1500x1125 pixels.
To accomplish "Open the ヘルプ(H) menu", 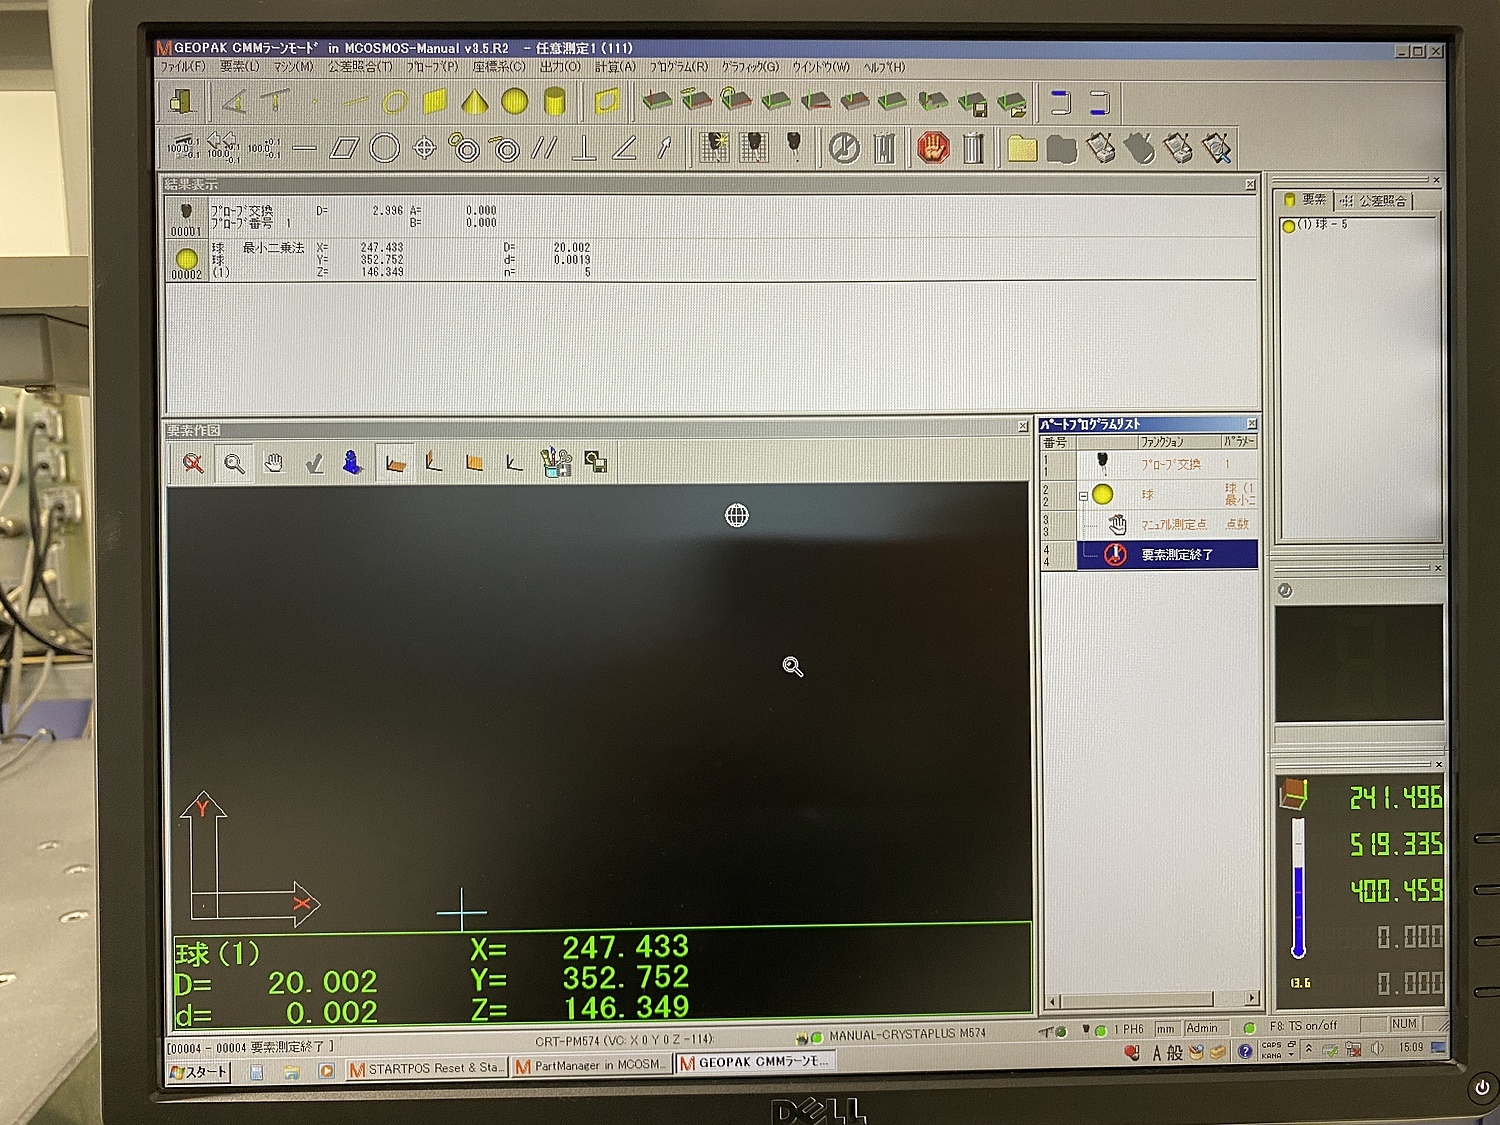I will tap(884, 67).
